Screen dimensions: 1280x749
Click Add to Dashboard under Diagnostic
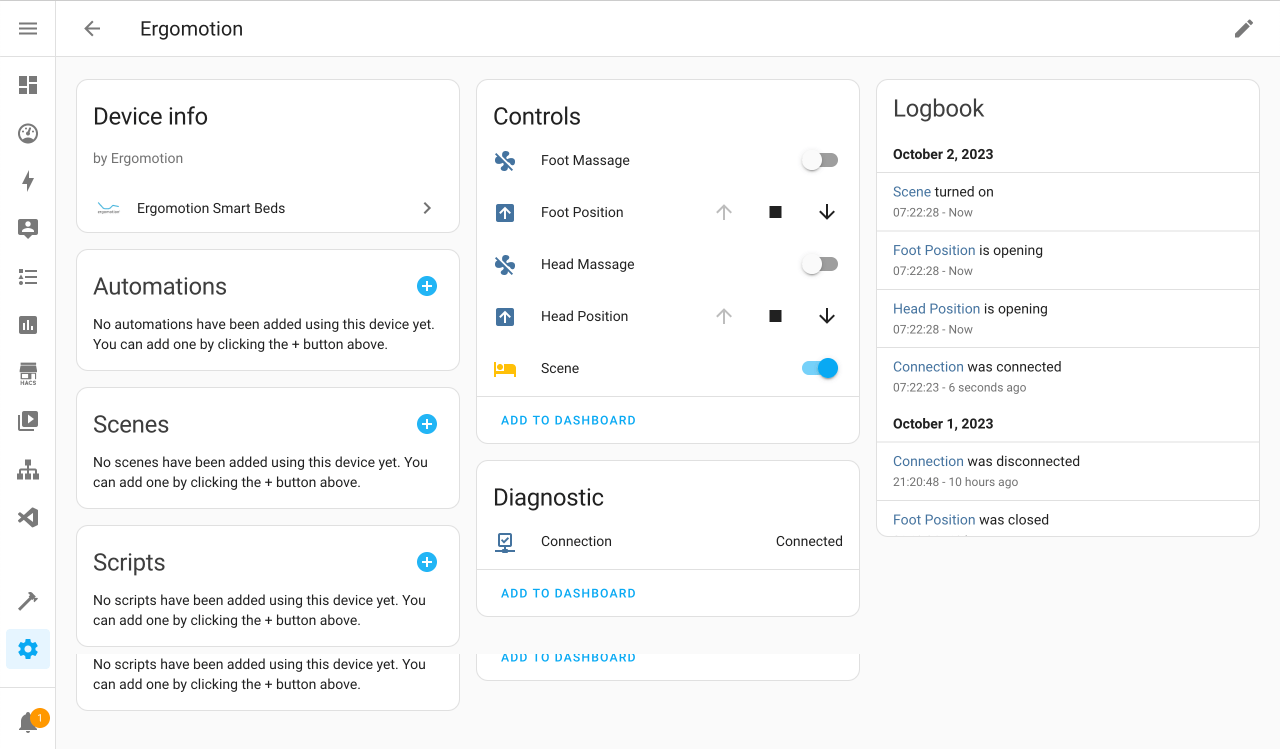[x=568, y=593]
